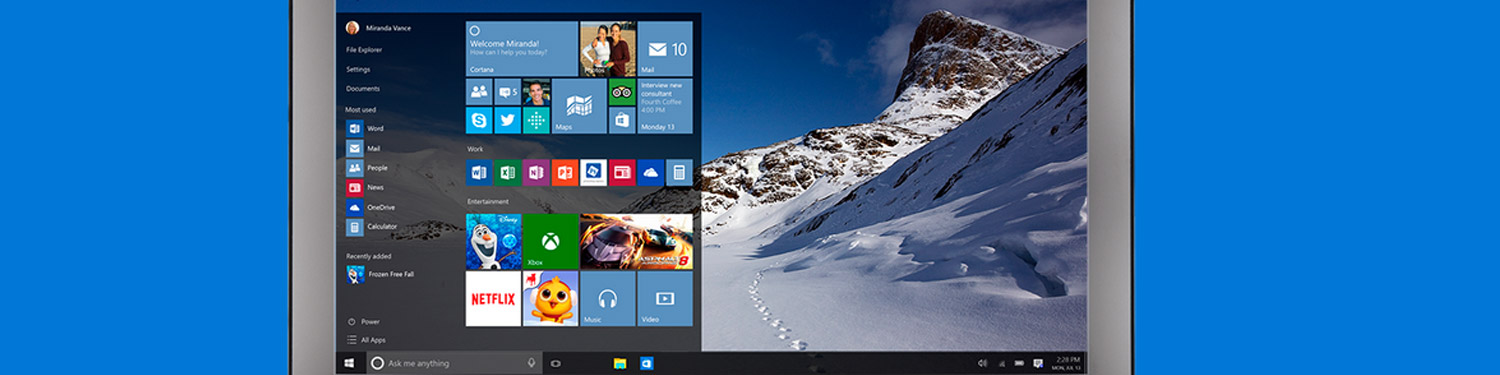Launch the Netflix tile

493,298
